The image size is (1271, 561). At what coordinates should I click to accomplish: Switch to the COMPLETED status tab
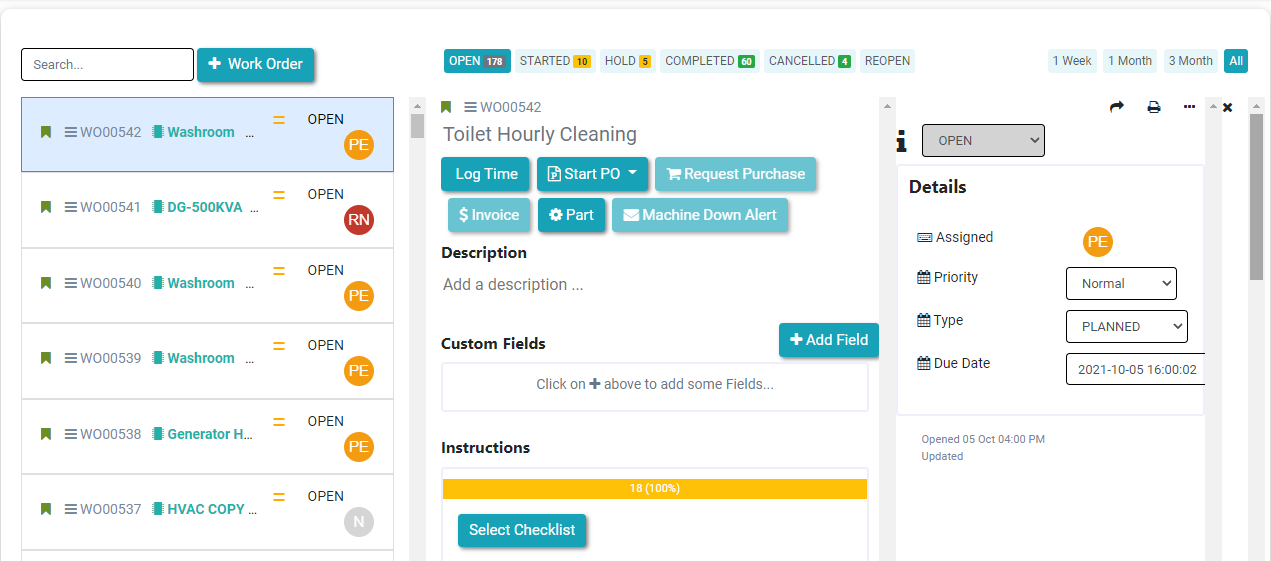pos(709,61)
